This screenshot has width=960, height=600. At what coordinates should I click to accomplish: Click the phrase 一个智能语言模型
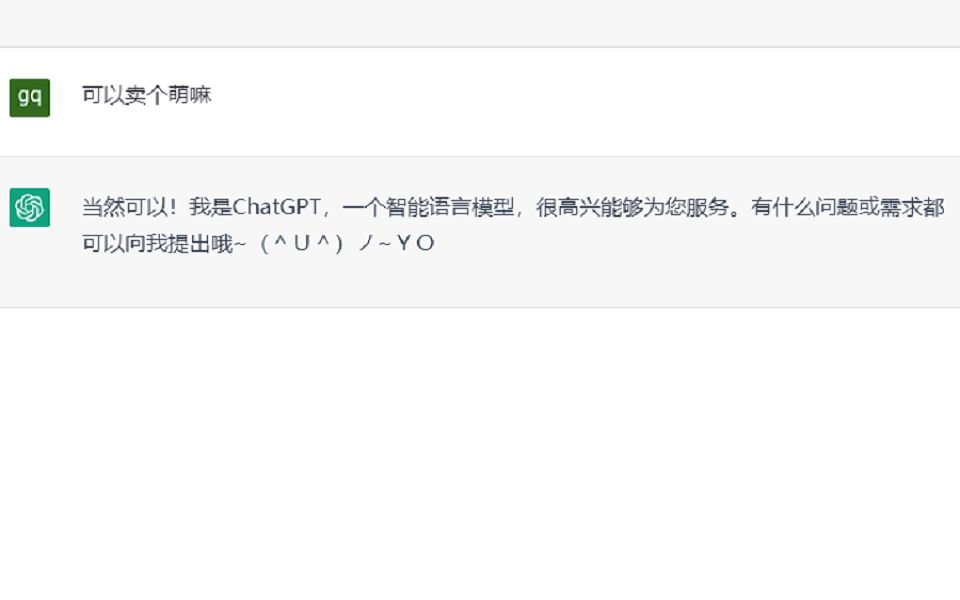pyautogui.click(x=428, y=207)
